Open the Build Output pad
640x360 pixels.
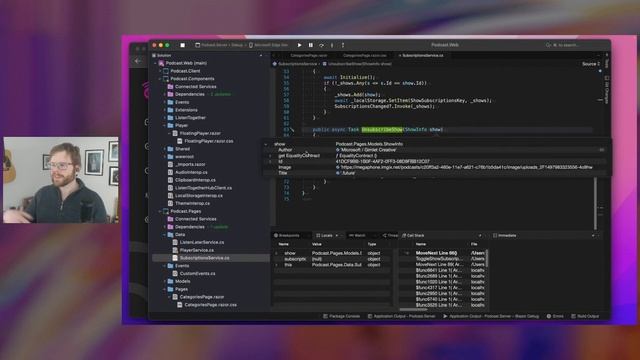pos(585,316)
